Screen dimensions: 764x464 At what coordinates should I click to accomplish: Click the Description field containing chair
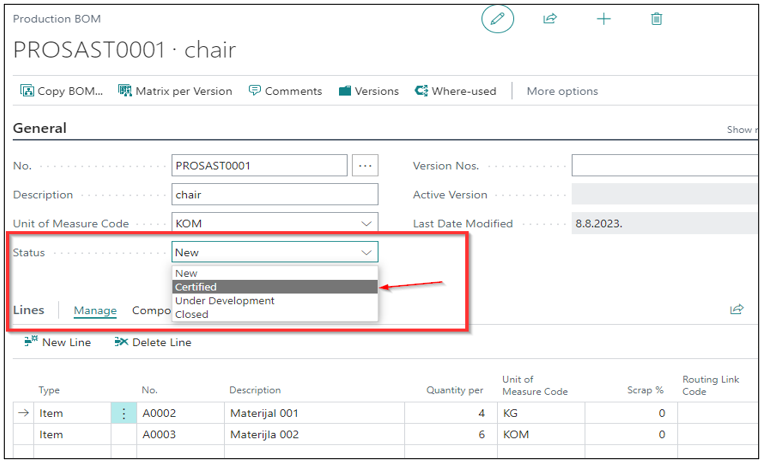(275, 194)
